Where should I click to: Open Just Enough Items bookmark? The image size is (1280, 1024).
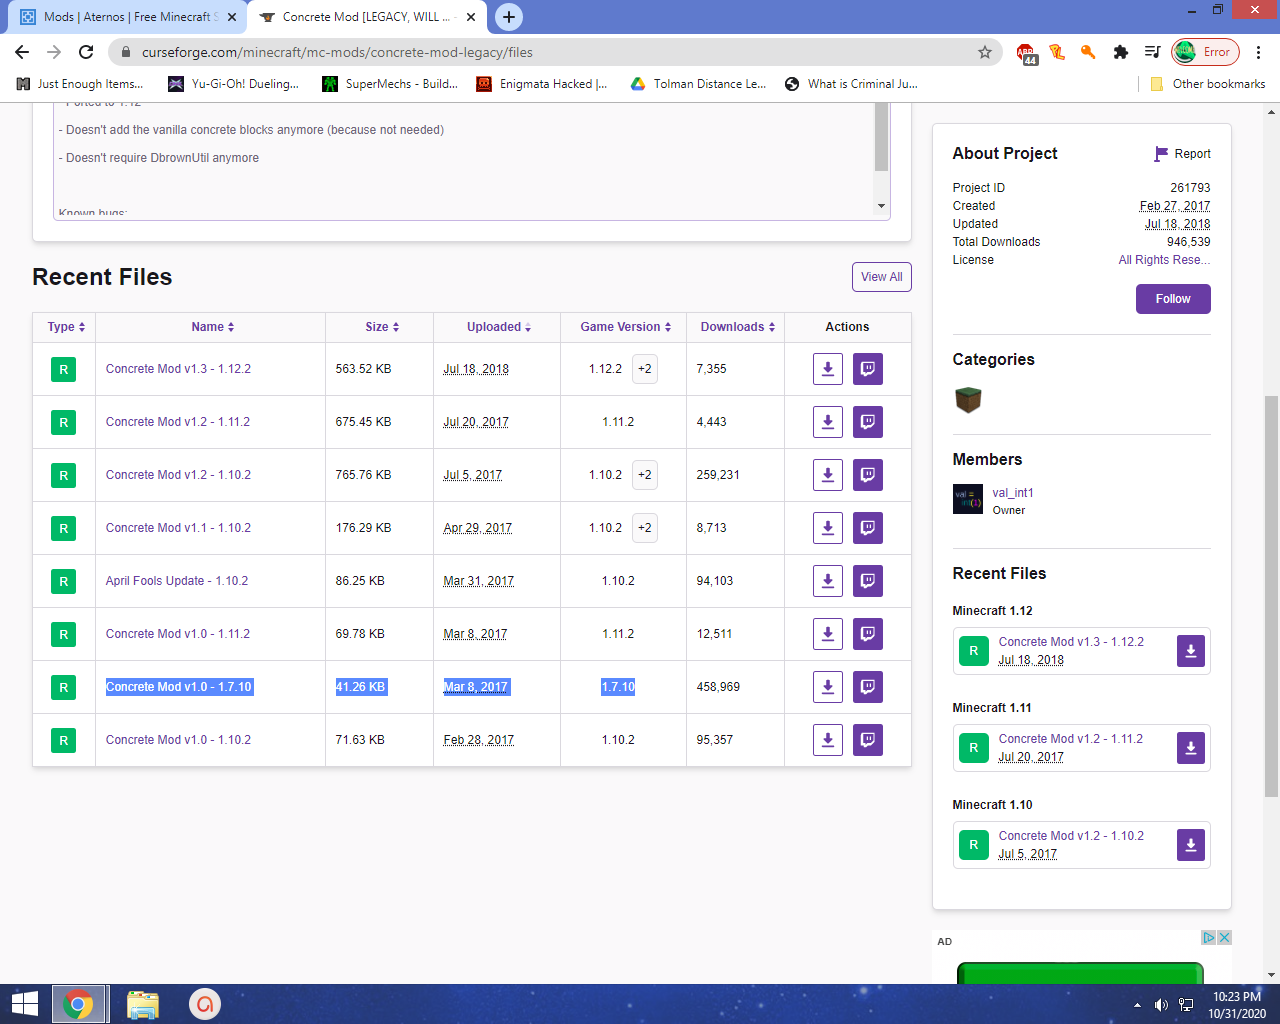coord(80,84)
